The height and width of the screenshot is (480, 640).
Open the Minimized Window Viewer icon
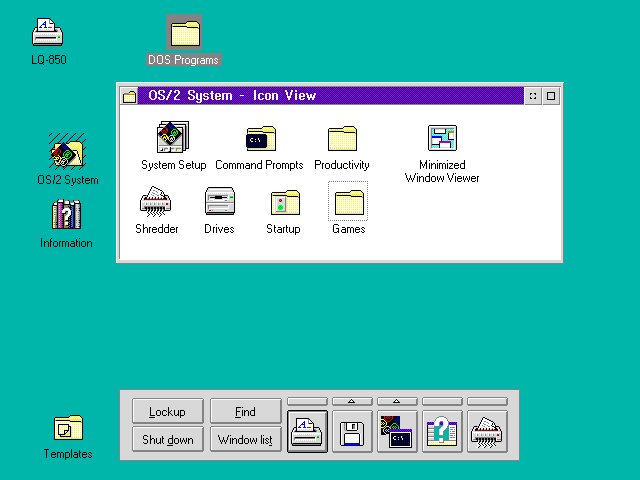coord(442,138)
